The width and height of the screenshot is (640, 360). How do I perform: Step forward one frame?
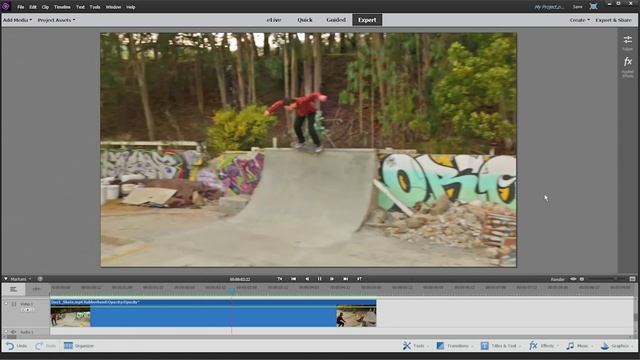(332, 279)
